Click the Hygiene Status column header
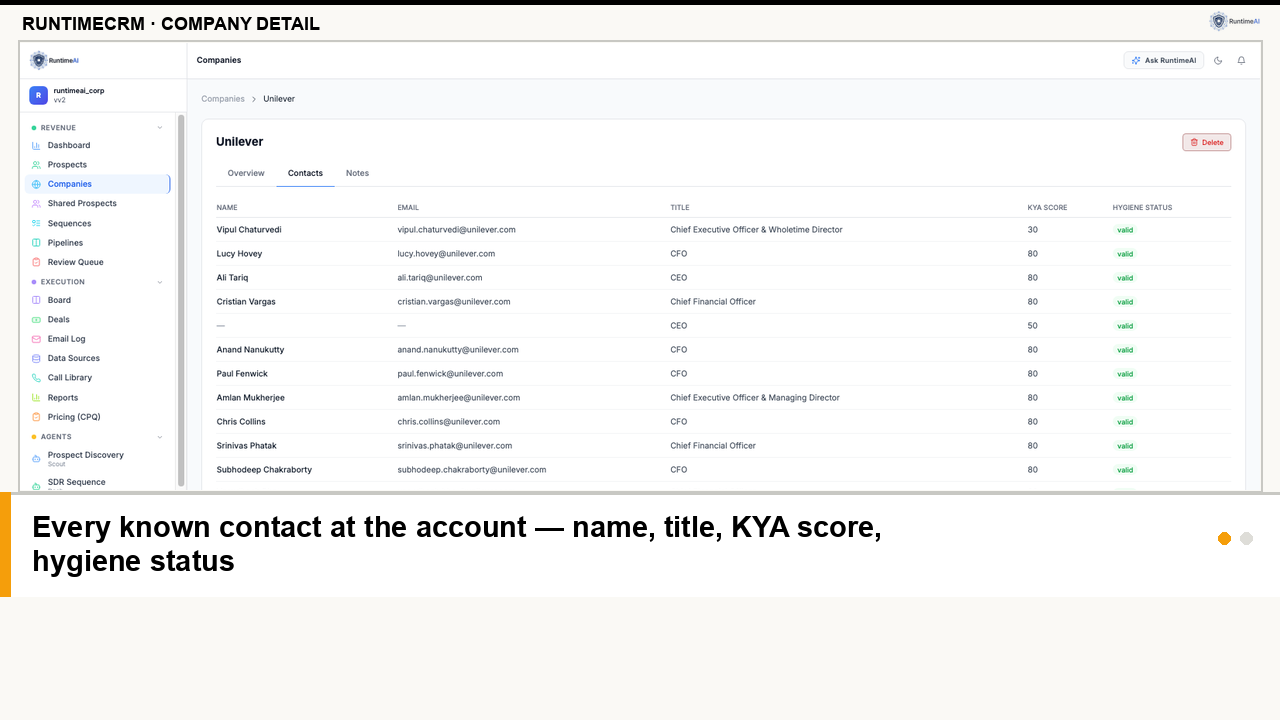The image size is (1280, 720). tap(1142, 208)
